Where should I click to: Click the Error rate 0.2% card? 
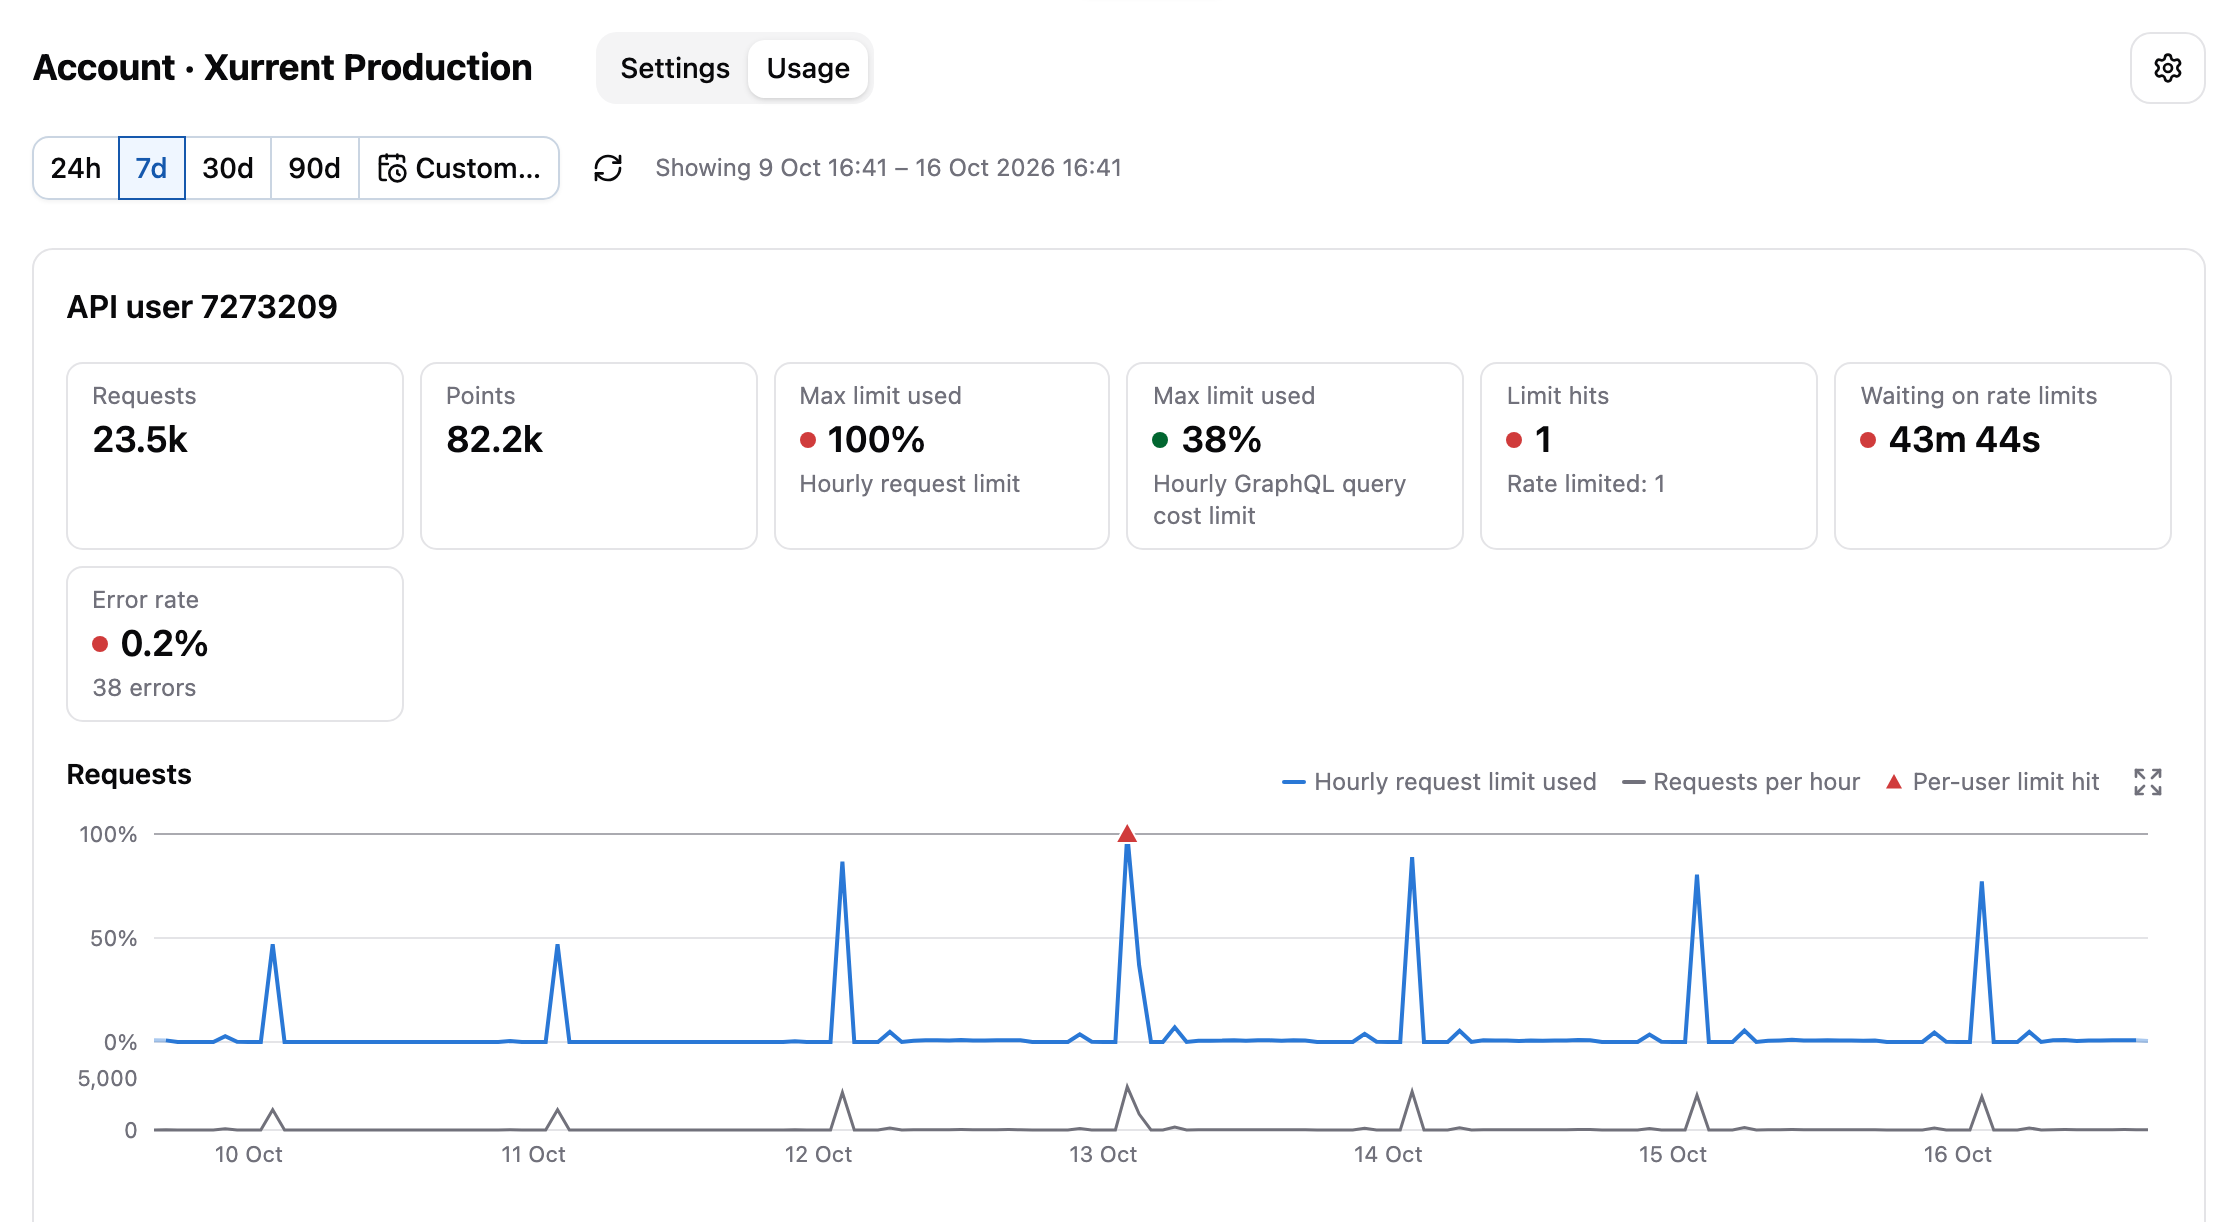click(235, 644)
